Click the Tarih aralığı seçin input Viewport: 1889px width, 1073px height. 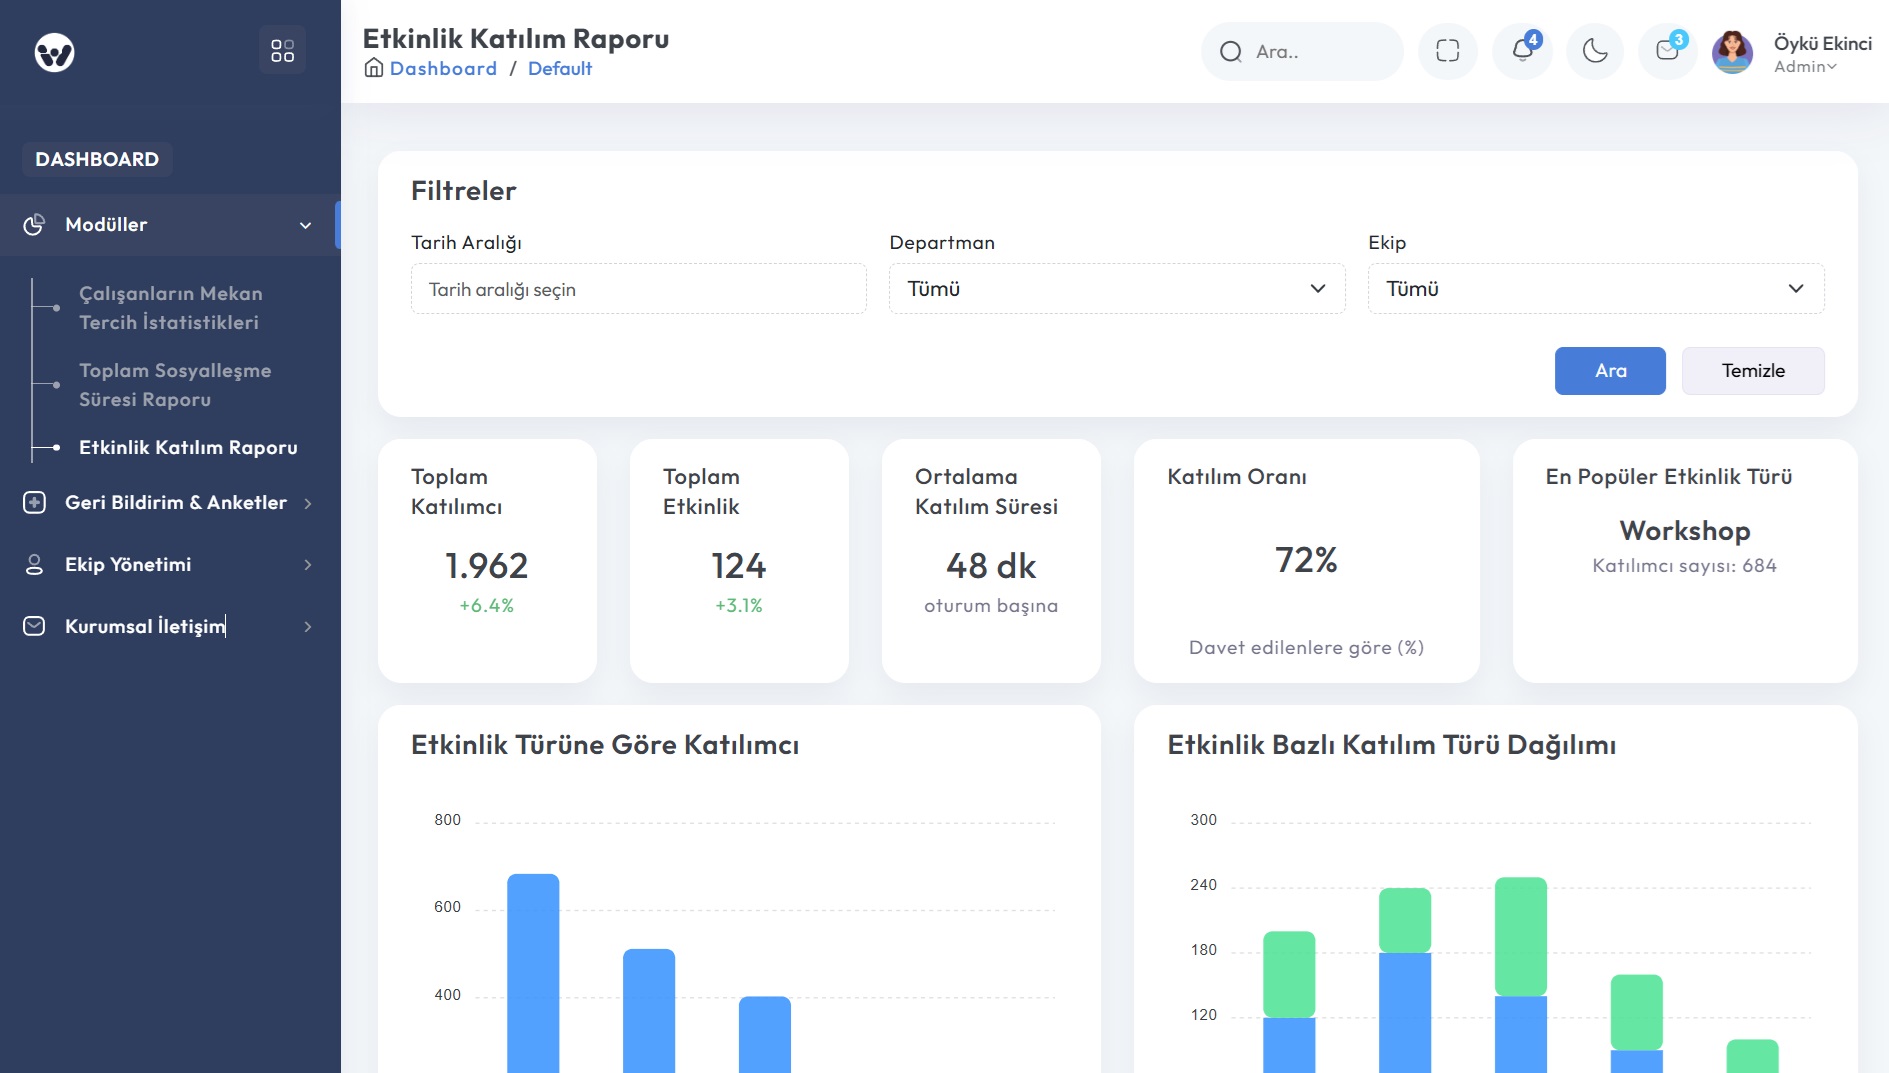[638, 289]
